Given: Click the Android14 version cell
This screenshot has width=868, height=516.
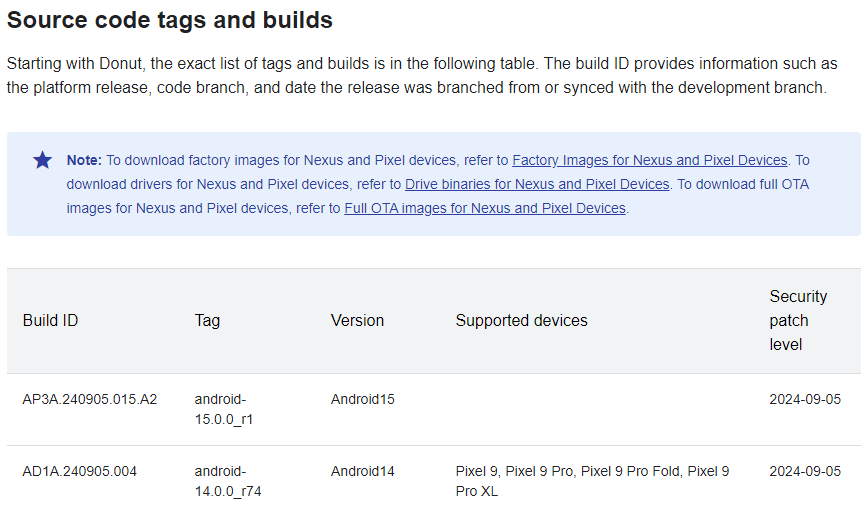Looking at the screenshot, I should click(363, 471).
